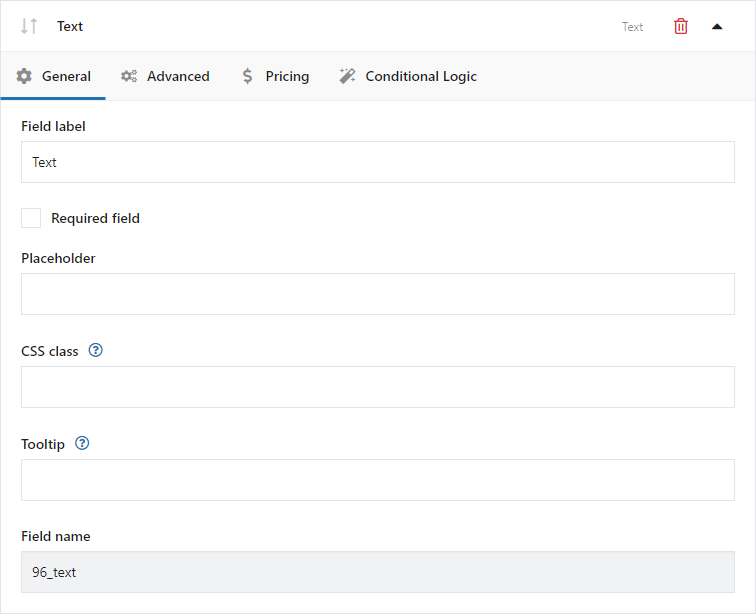Viewport: 756px width, 614px height.
Task: Click the Text title in the header
Action: (x=70, y=26)
